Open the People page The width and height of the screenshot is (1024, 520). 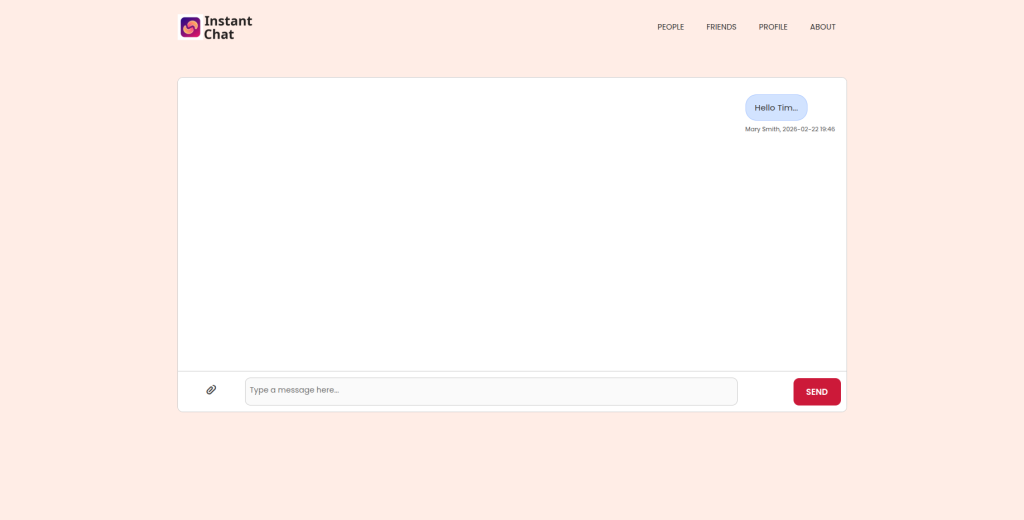[x=670, y=27]
